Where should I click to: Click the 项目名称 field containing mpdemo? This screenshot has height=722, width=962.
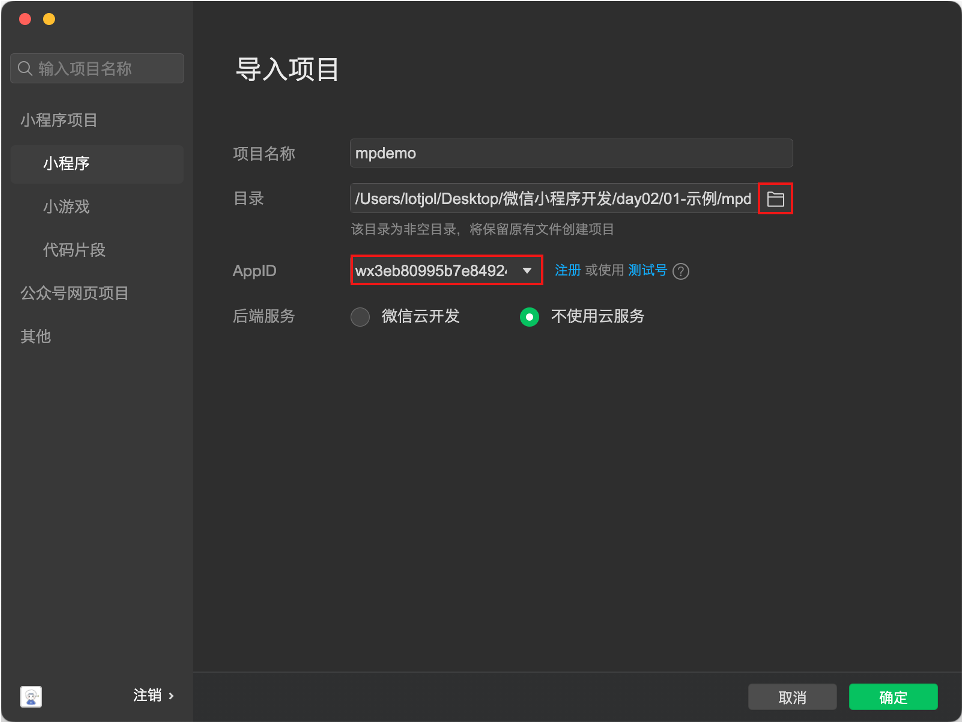tap(571, 153)
